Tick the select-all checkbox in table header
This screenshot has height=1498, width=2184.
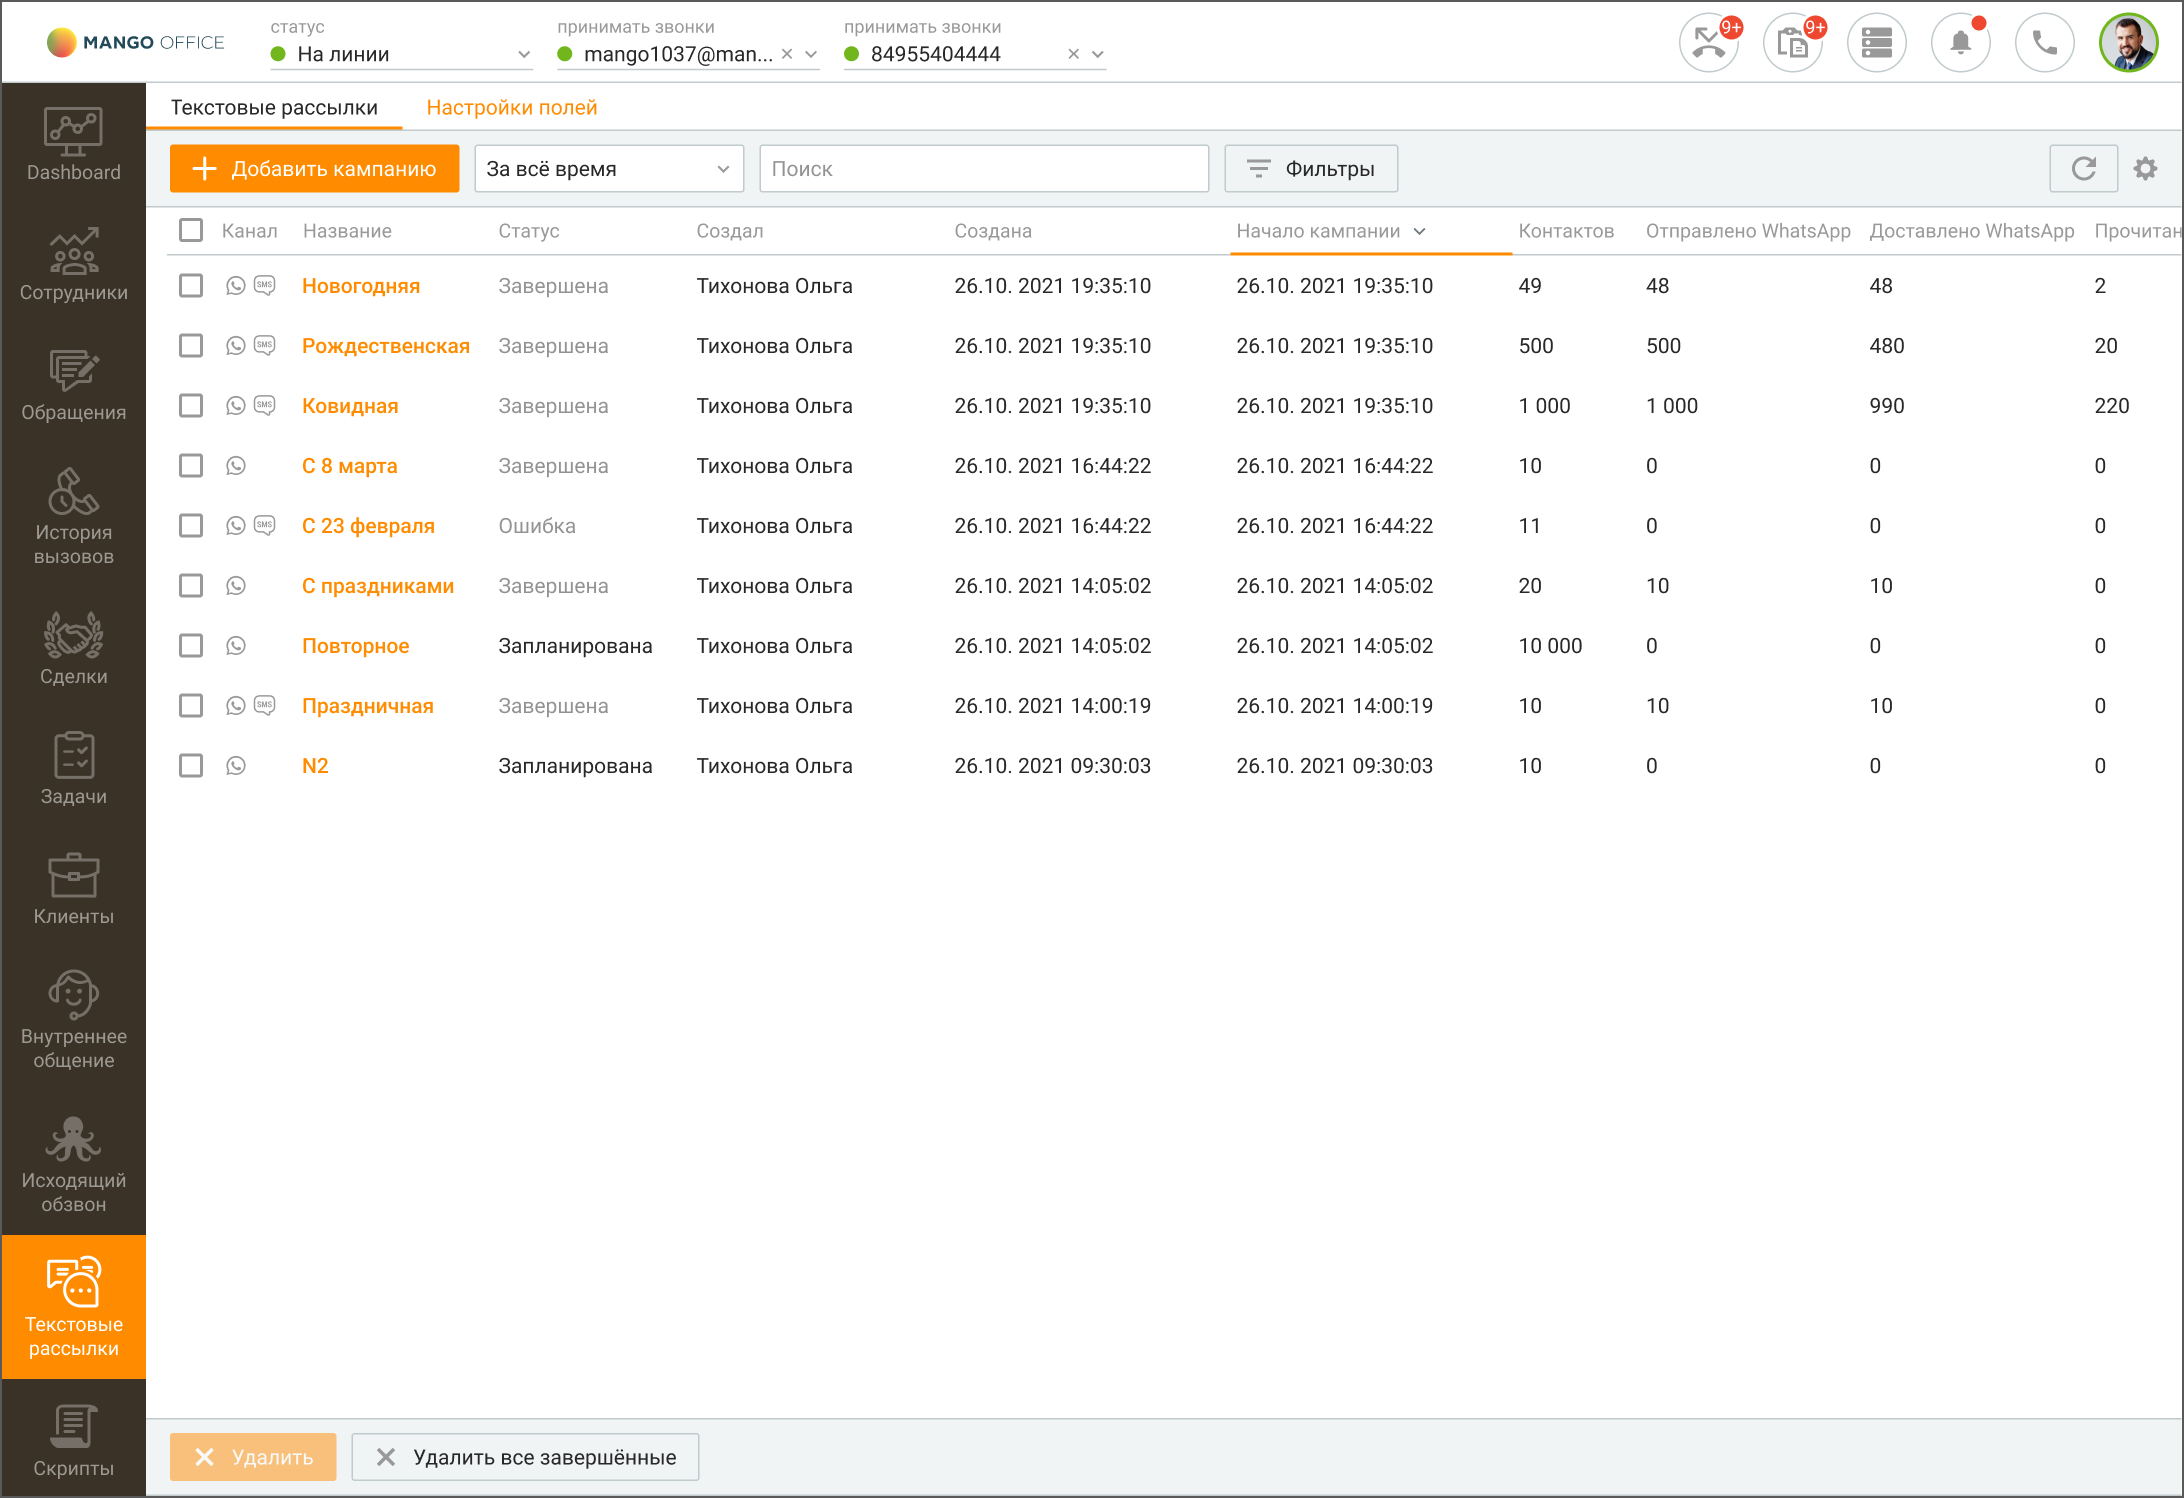tap(191, 230)
